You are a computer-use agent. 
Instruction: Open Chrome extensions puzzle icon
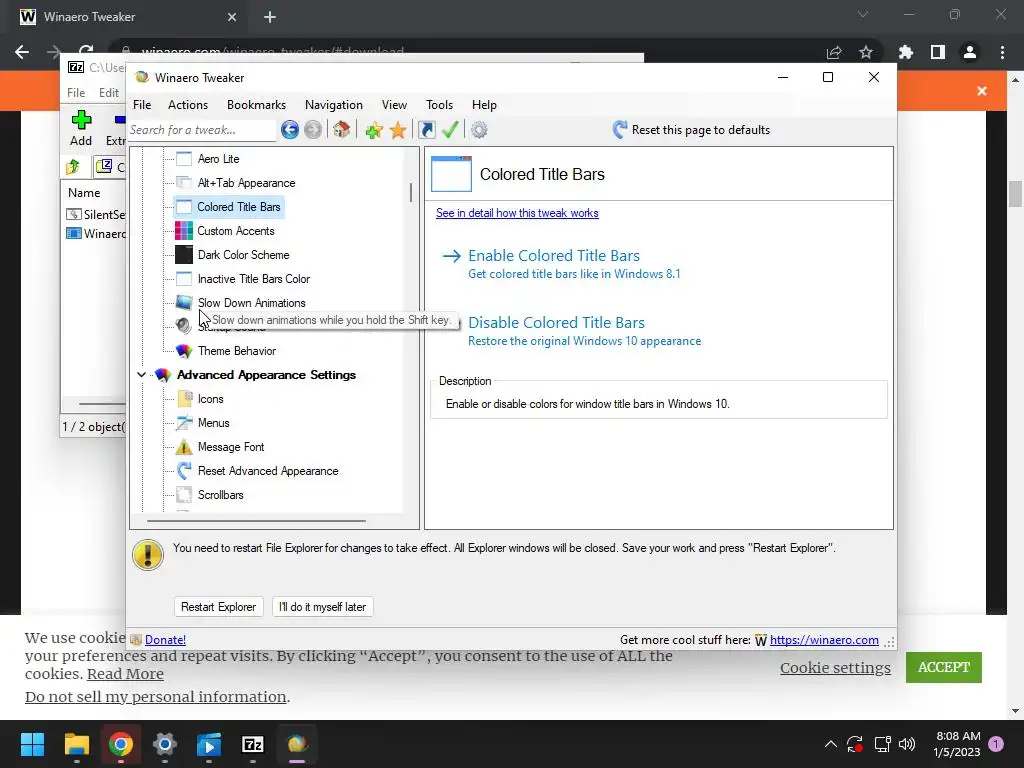click(906, 52)
